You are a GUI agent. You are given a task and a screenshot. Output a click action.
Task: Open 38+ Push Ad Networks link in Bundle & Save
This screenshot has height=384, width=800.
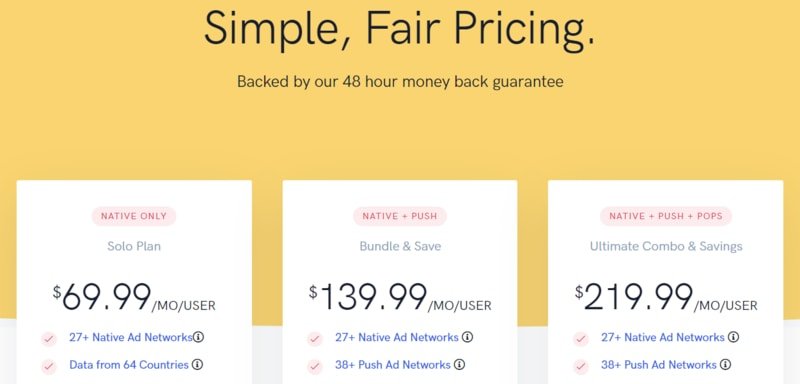tap(393, 365)
